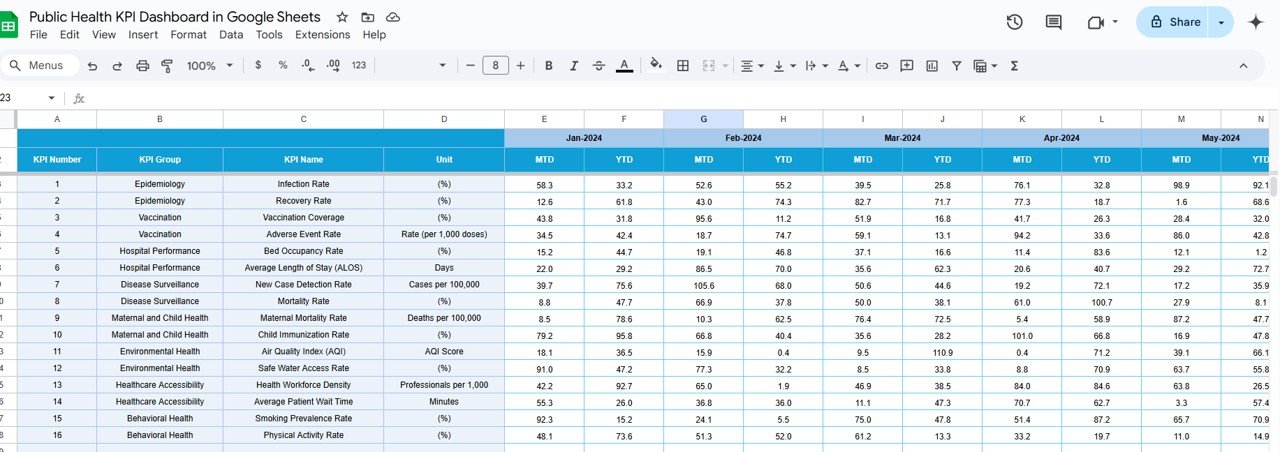Click the Feb-2024 header cell

[x=743, y=138]
